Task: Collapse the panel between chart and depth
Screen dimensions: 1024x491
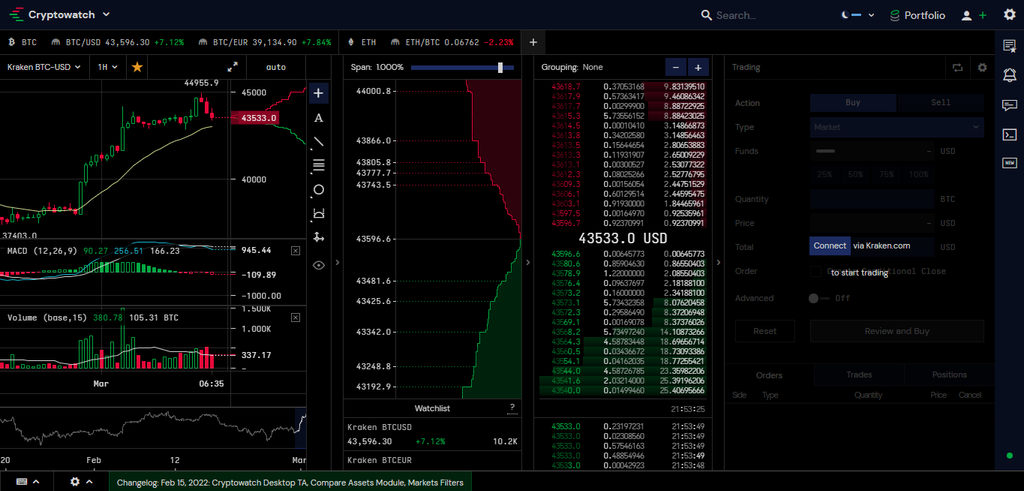Action: pos(338,262)
